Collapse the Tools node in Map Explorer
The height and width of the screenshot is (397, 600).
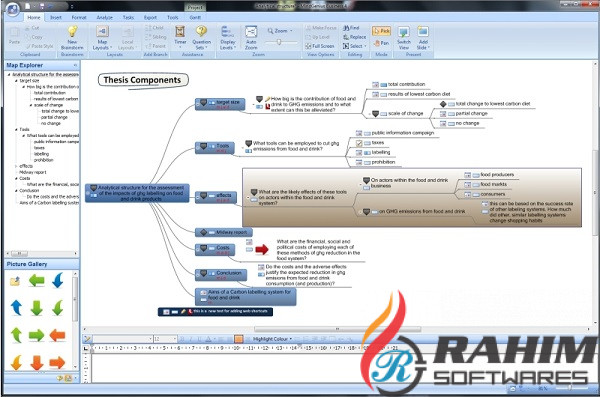point(16,129)
